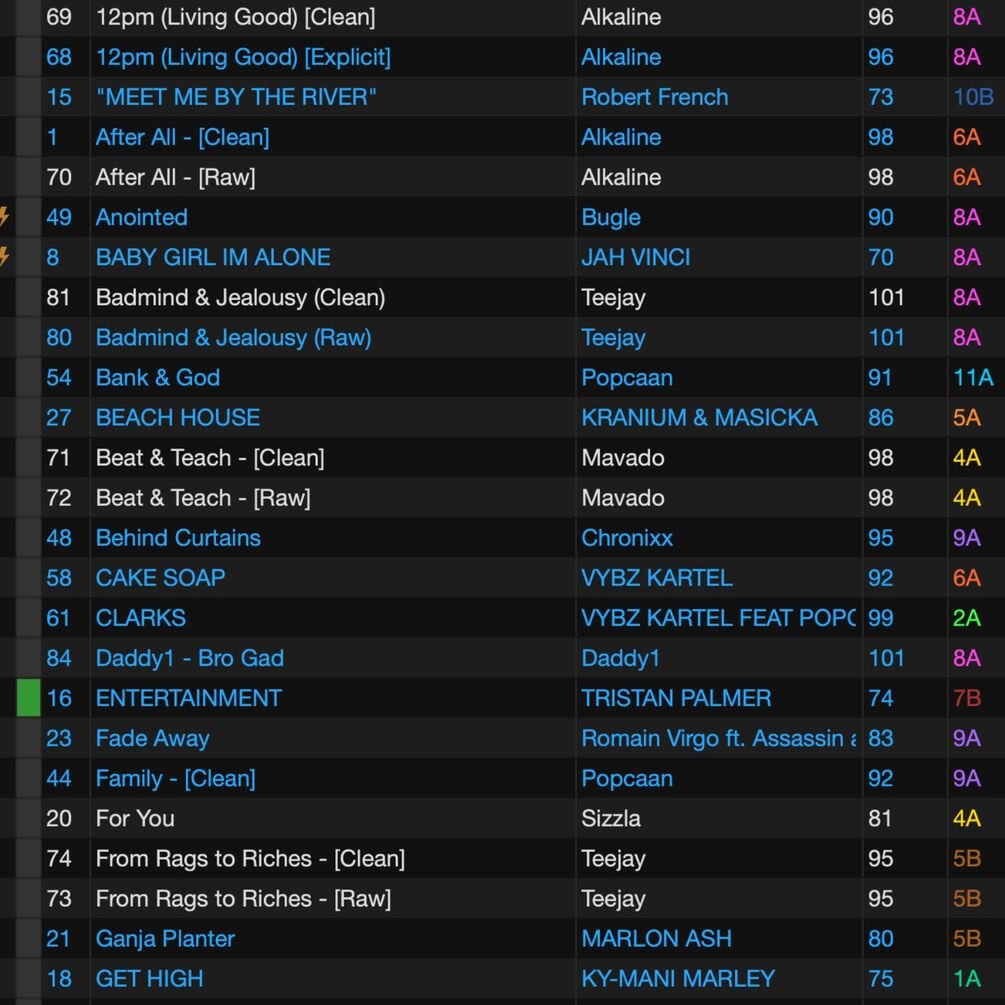
Task: Click the 10B key for MEET ME BY THE RIVER
Action: pos(973,97)
